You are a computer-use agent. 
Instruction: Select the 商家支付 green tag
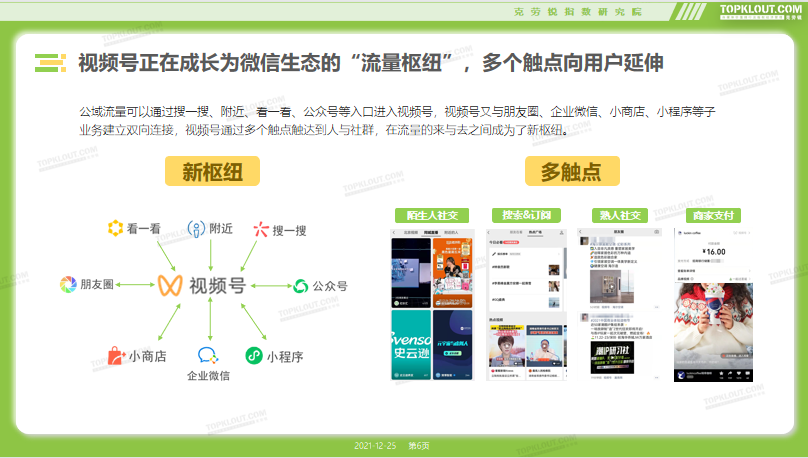[713, 215]
